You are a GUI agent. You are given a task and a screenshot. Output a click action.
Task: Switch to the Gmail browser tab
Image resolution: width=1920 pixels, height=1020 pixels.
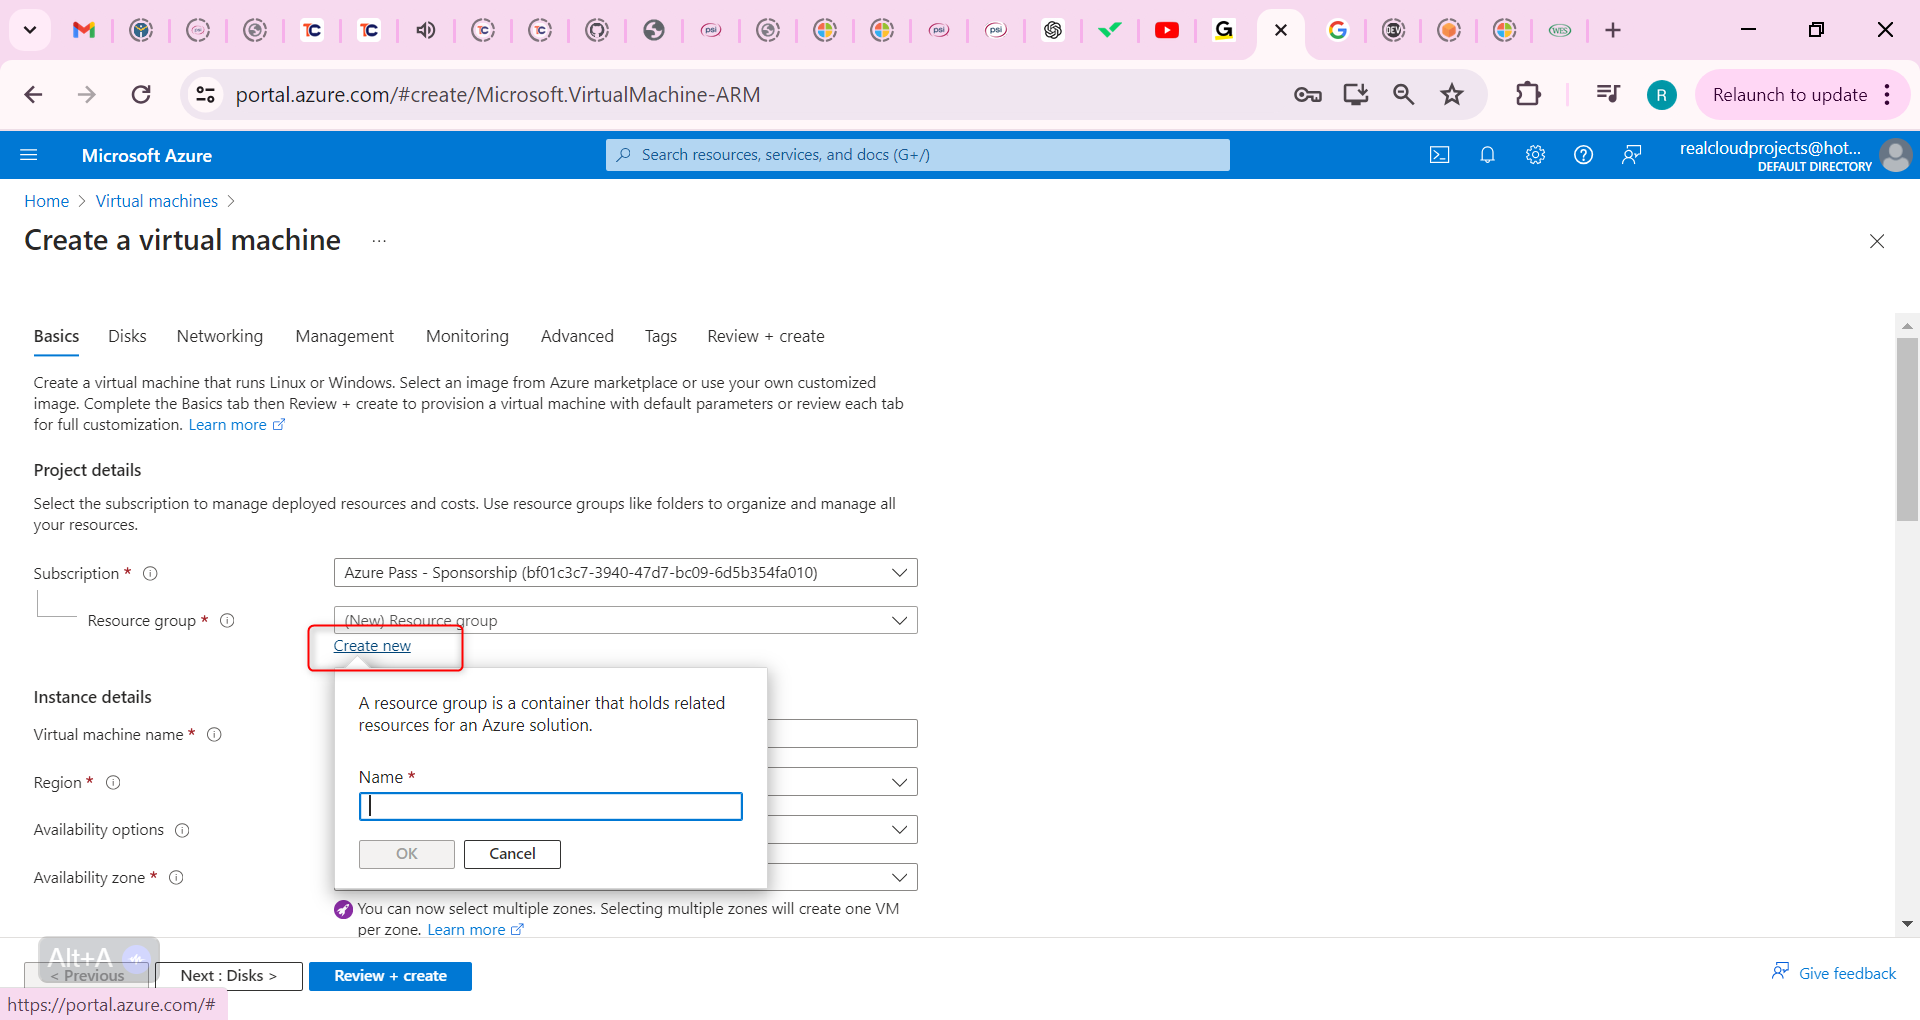tap(84, 30)
